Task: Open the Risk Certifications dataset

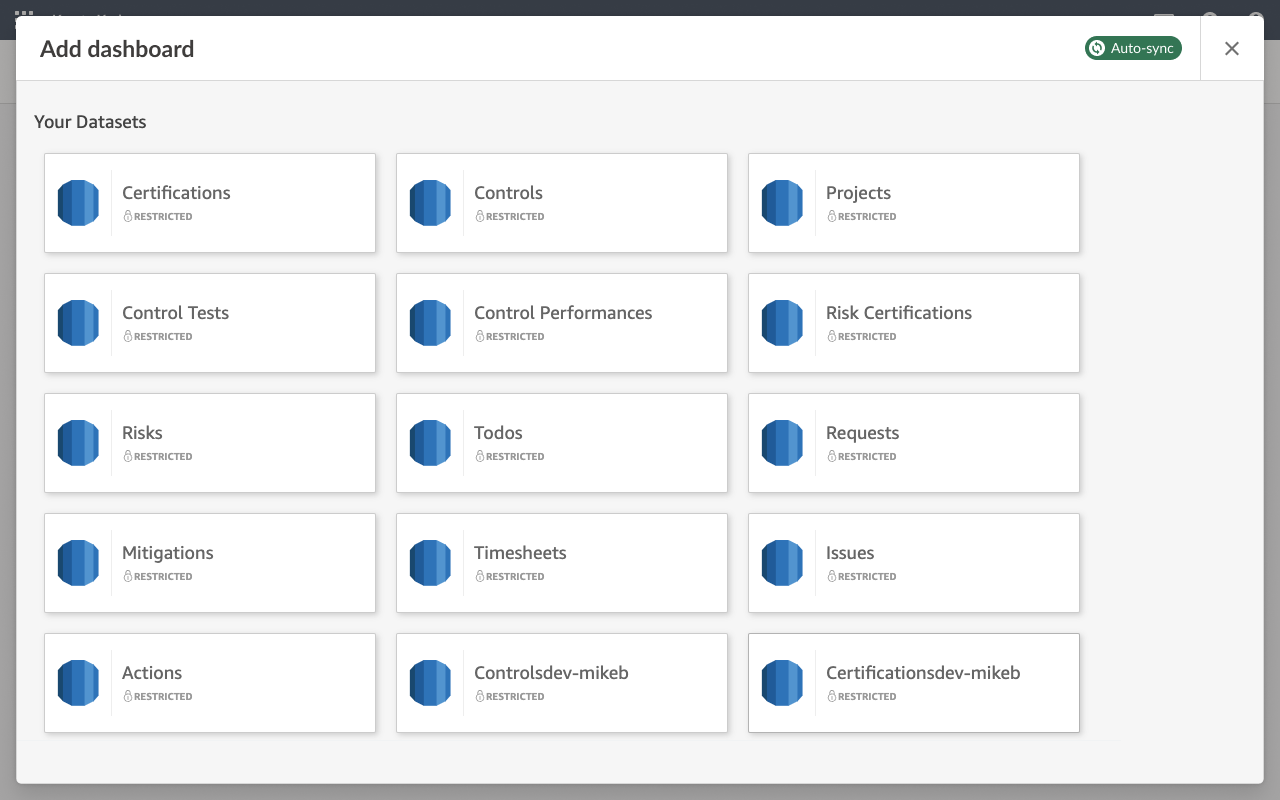Action: tap(914, 323)
